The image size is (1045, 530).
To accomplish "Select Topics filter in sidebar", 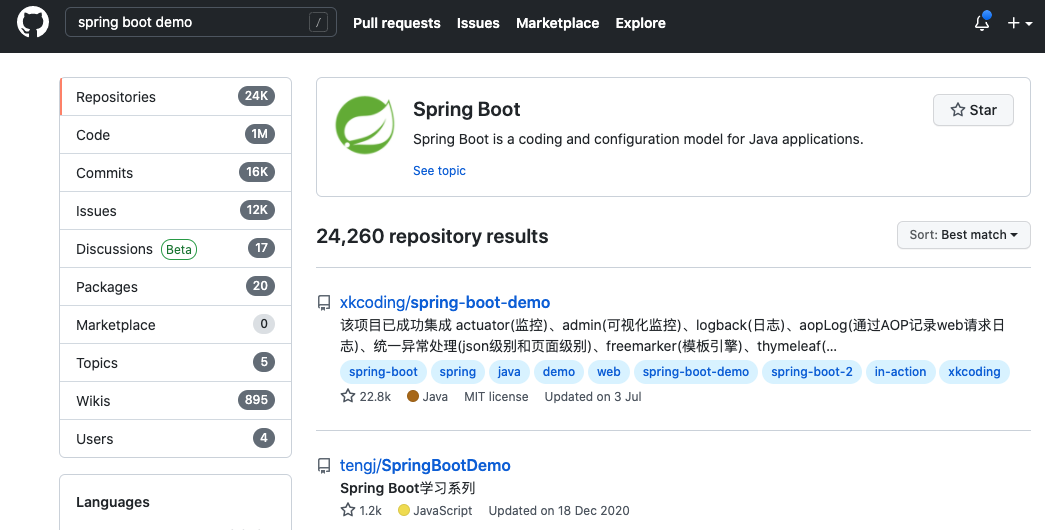I will pyautogui.click(x=175, y=363).
